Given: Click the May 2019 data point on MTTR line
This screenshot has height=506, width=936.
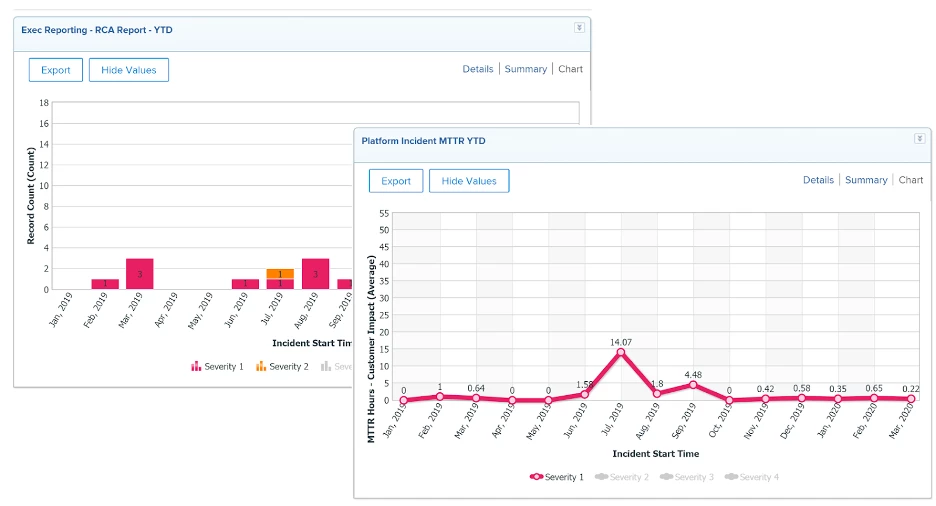Looking at the screenshot, I should click(x=548, y=400).
